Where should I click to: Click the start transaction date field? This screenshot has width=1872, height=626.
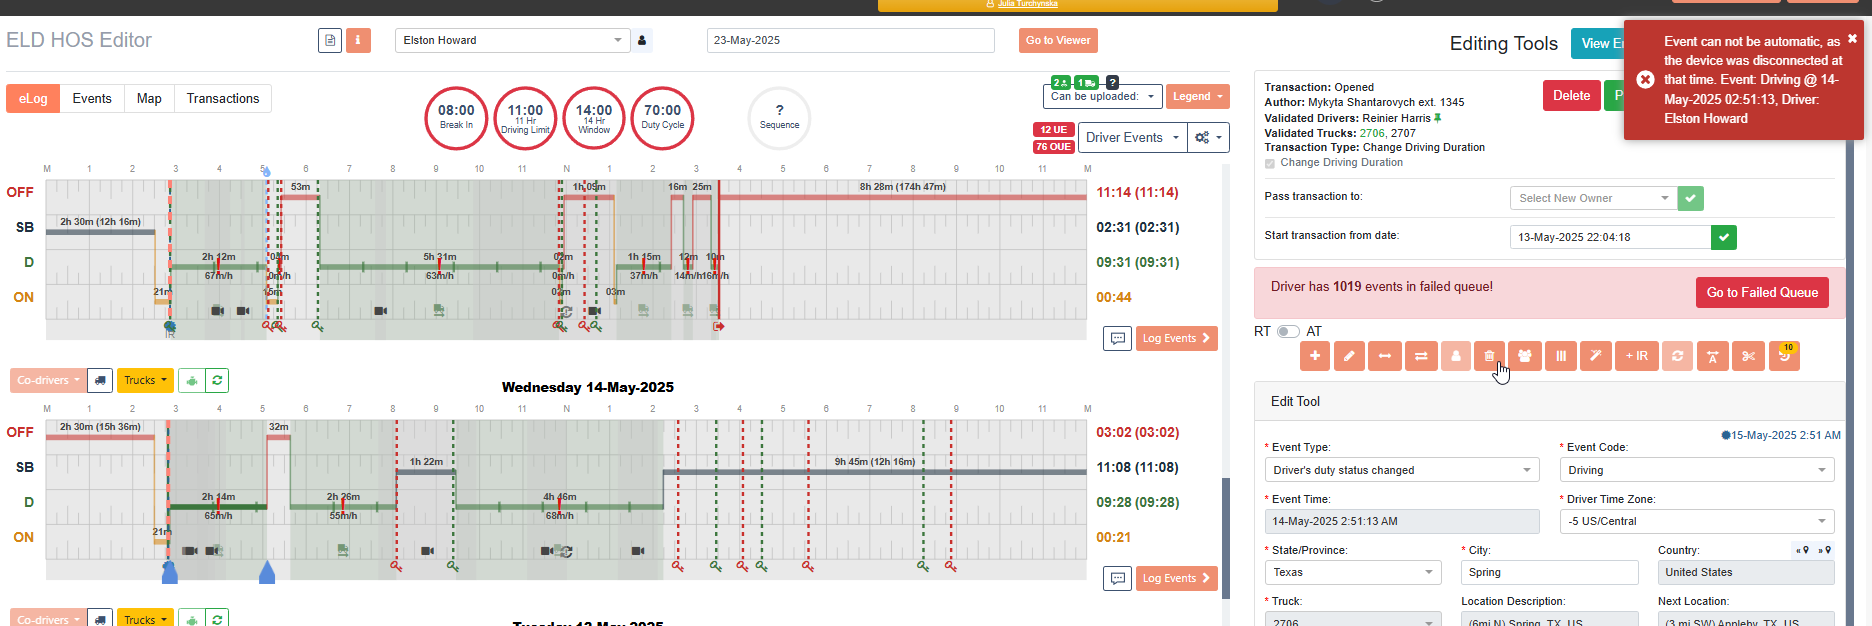tap(1610, 237)
